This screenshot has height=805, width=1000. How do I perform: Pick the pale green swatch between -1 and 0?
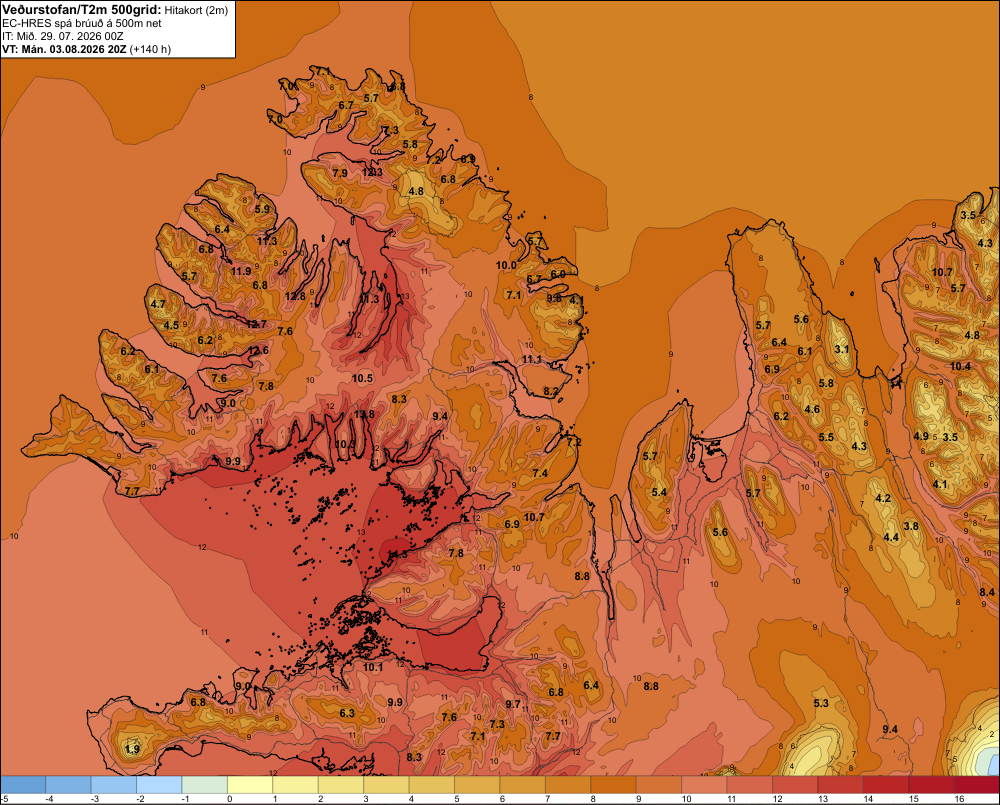click(x=205, y=785)
